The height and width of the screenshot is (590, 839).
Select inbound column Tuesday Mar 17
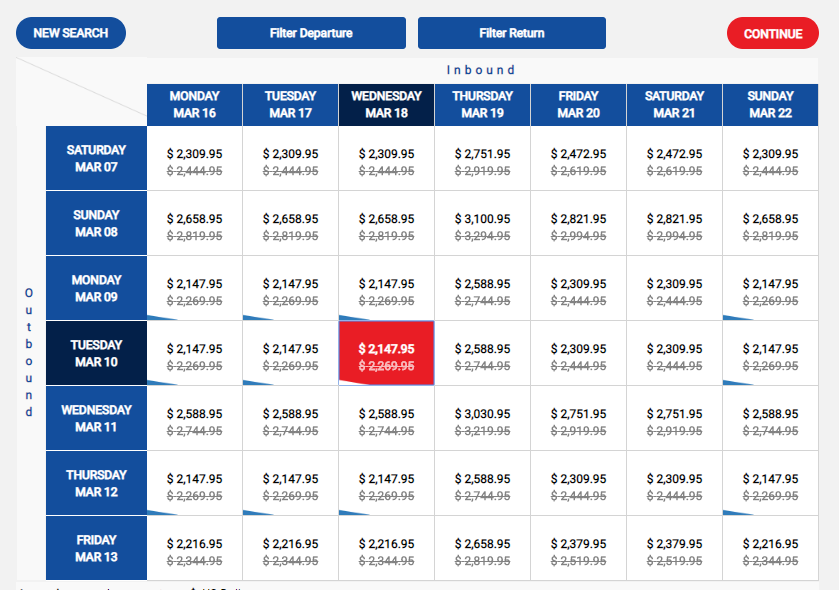point(291,105)
